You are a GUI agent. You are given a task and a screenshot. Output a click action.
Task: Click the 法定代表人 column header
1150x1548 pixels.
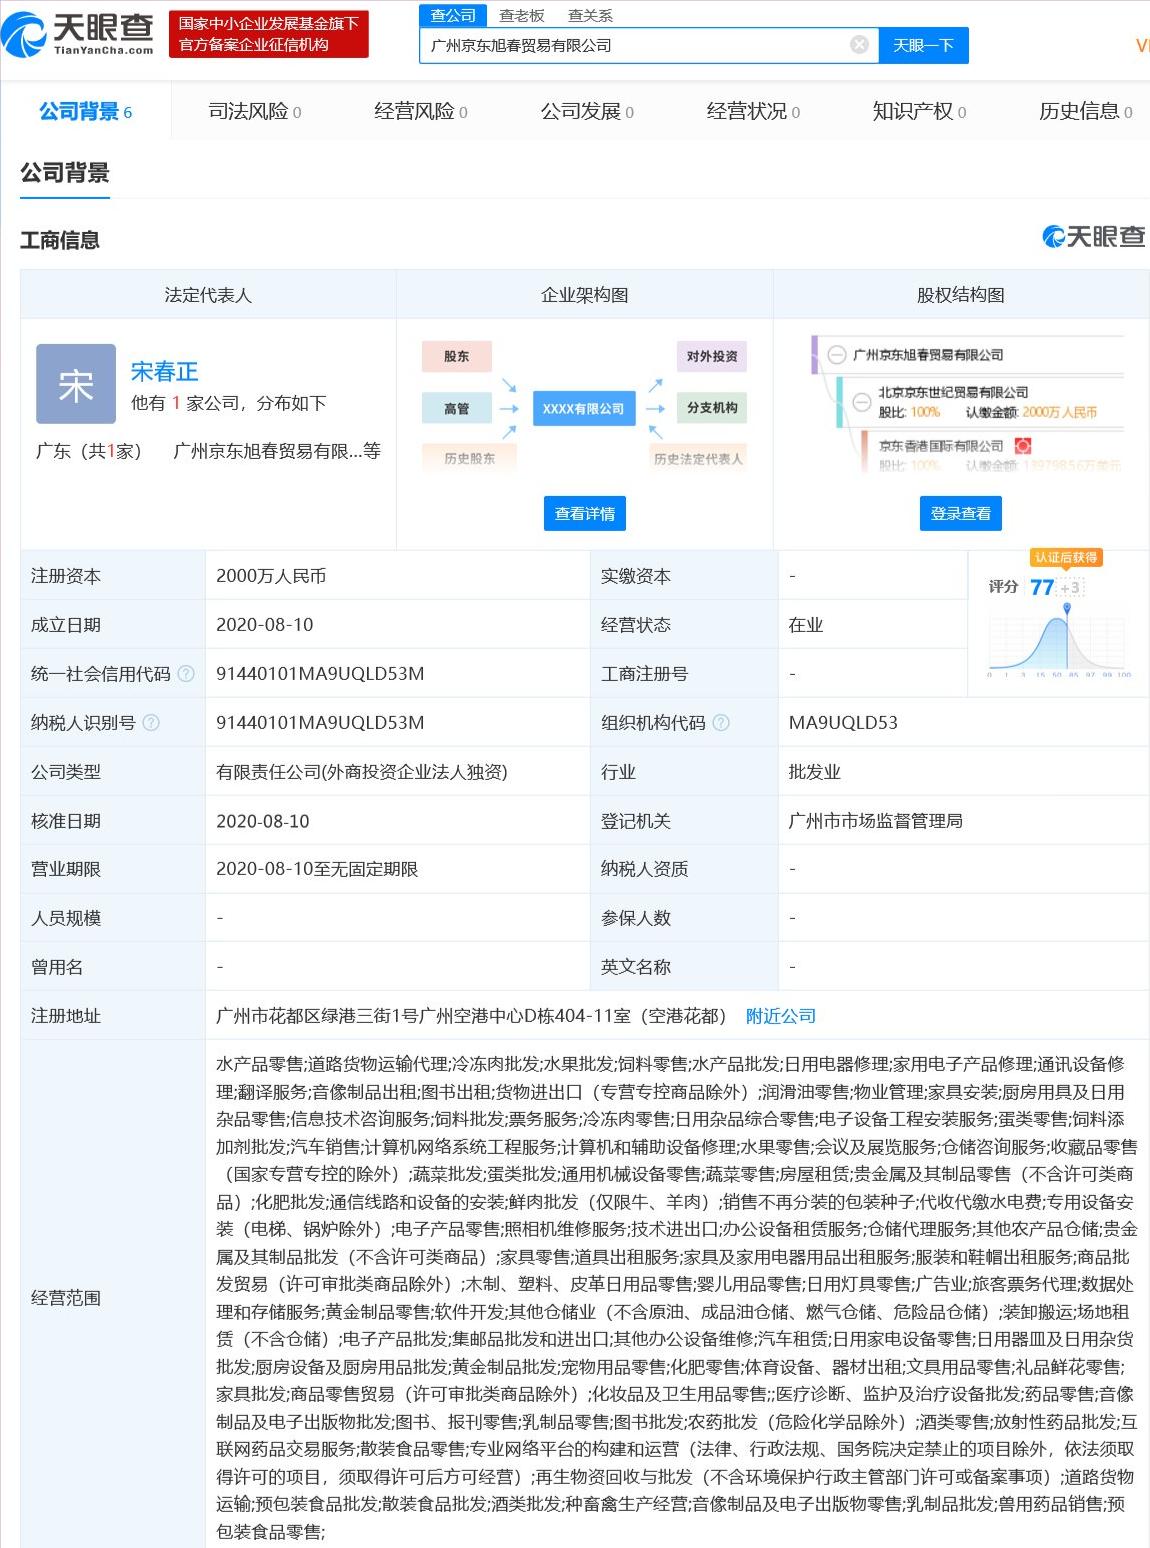(208, 295)
